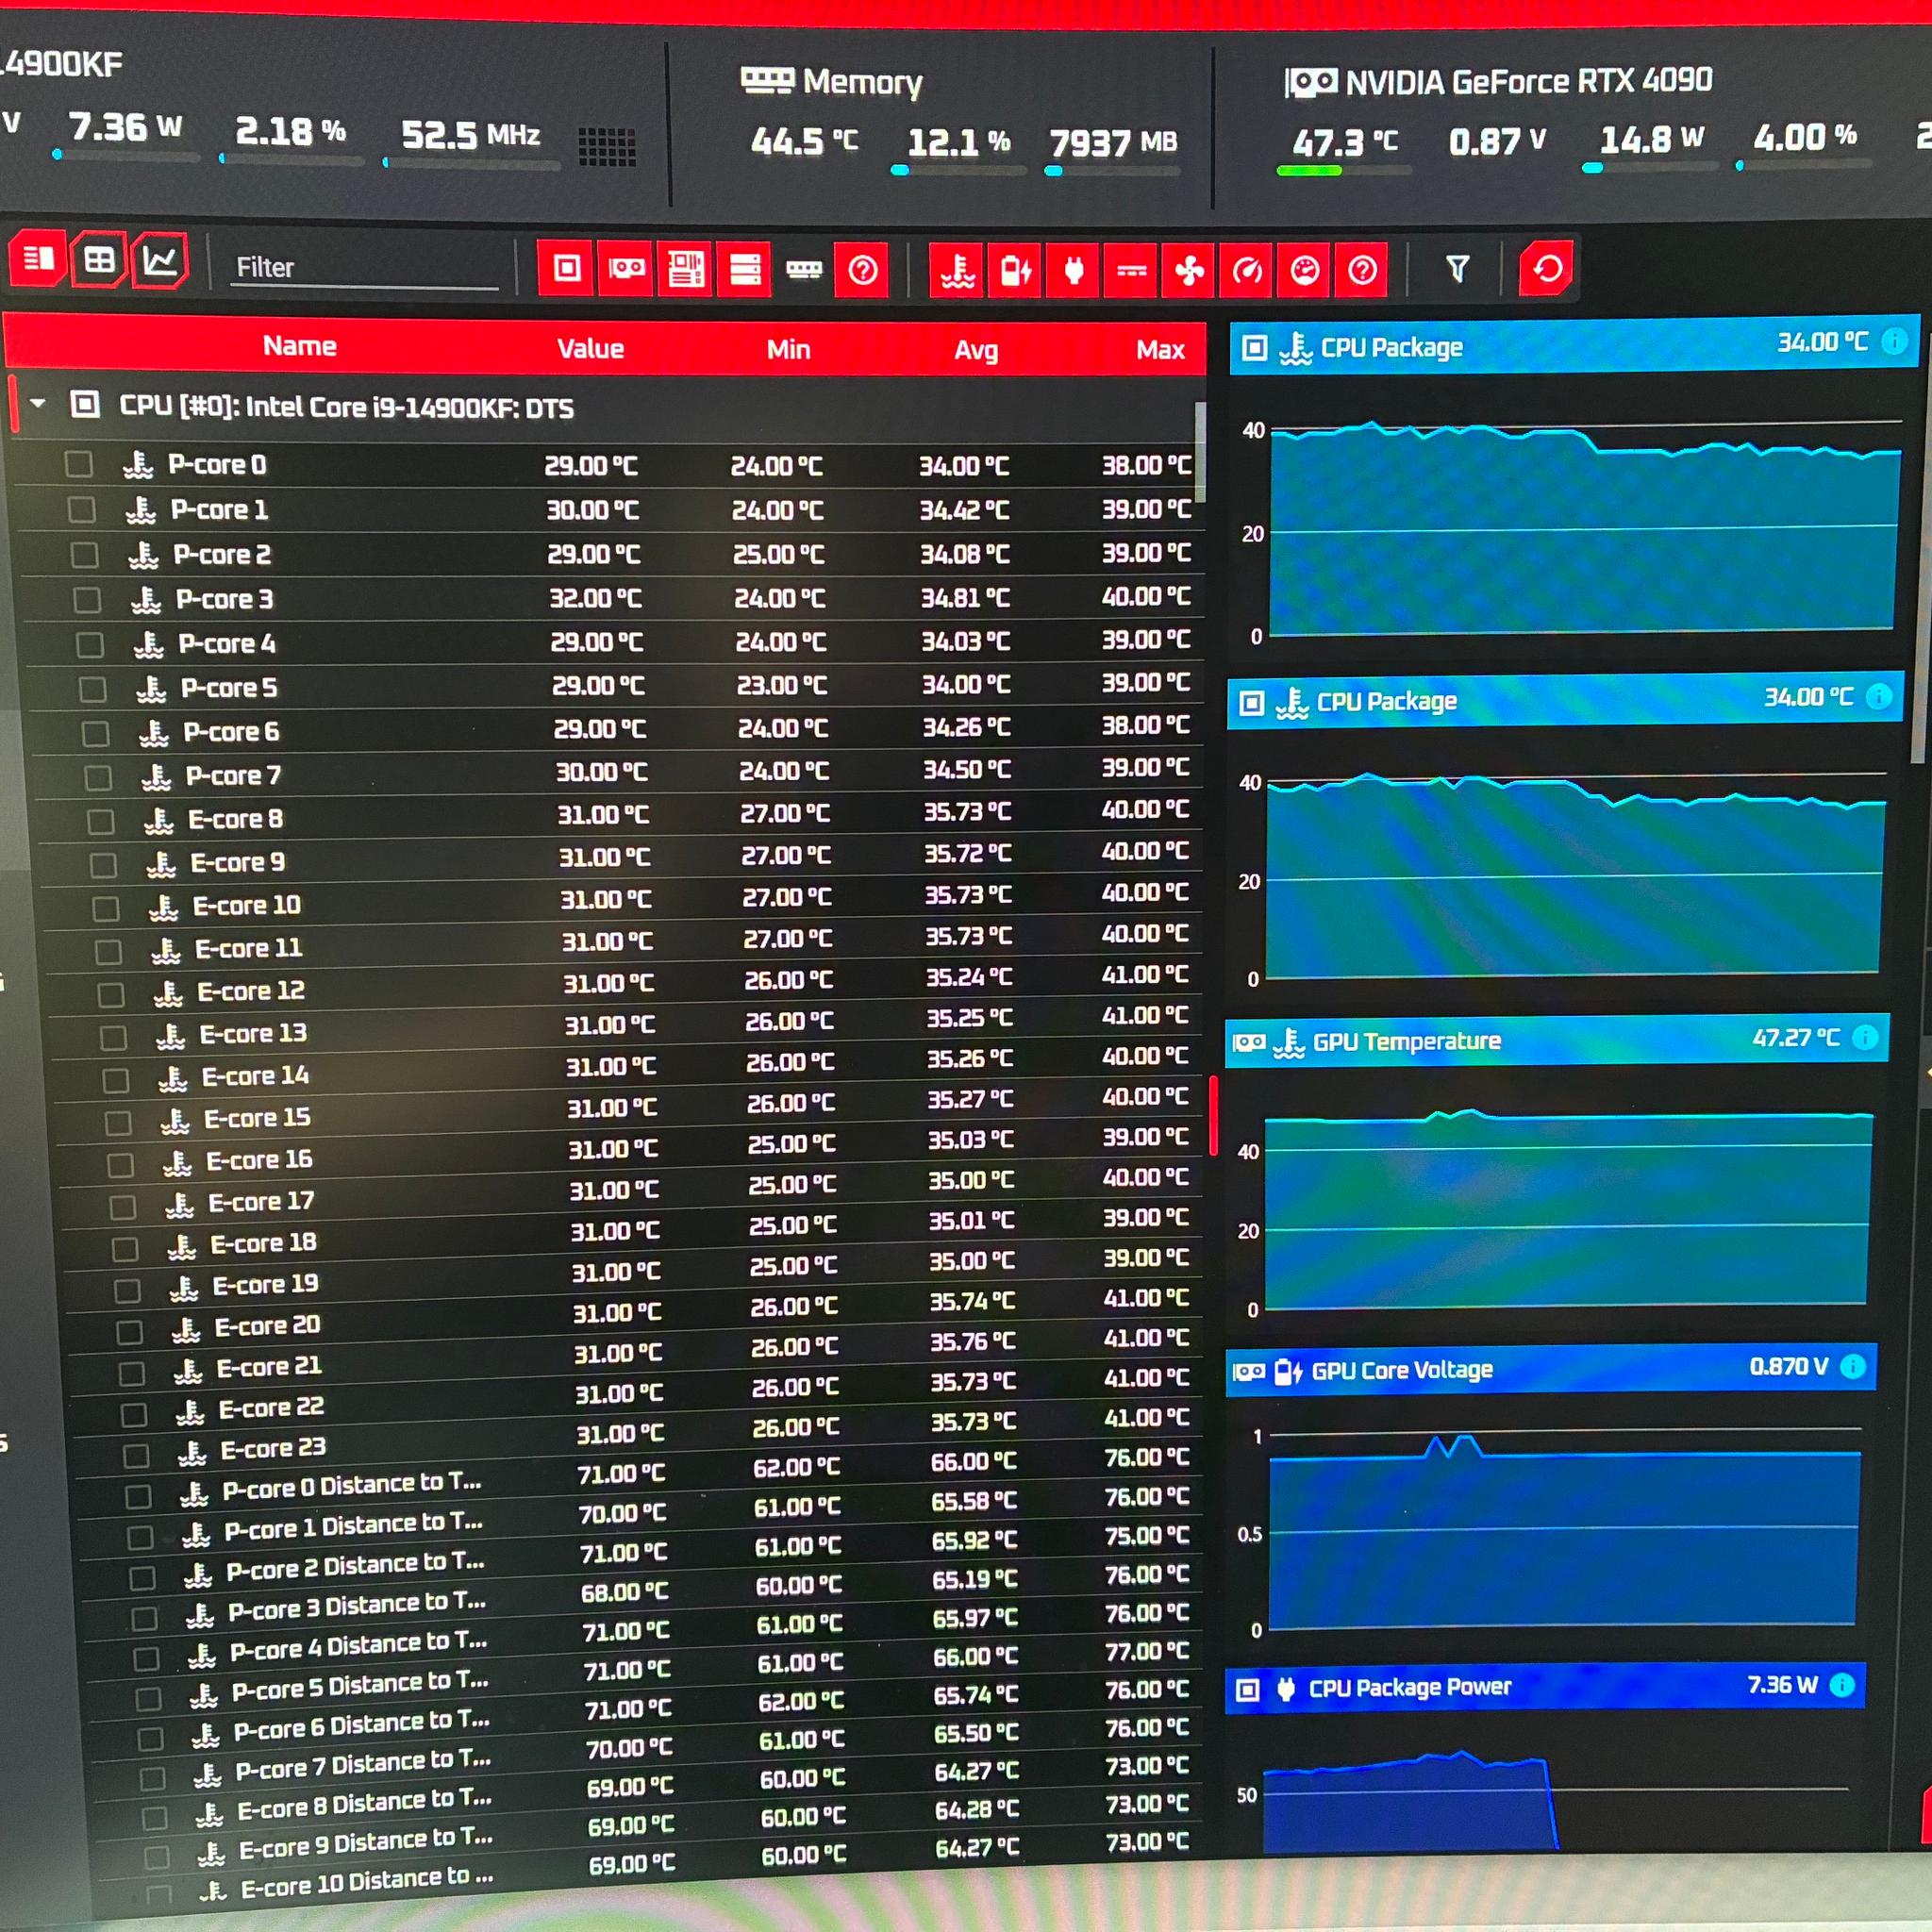Open info for GPU Core Voltage graph
Image resolution: width=1932 pixels, height=1932 pixels.
point(1853,1366)
